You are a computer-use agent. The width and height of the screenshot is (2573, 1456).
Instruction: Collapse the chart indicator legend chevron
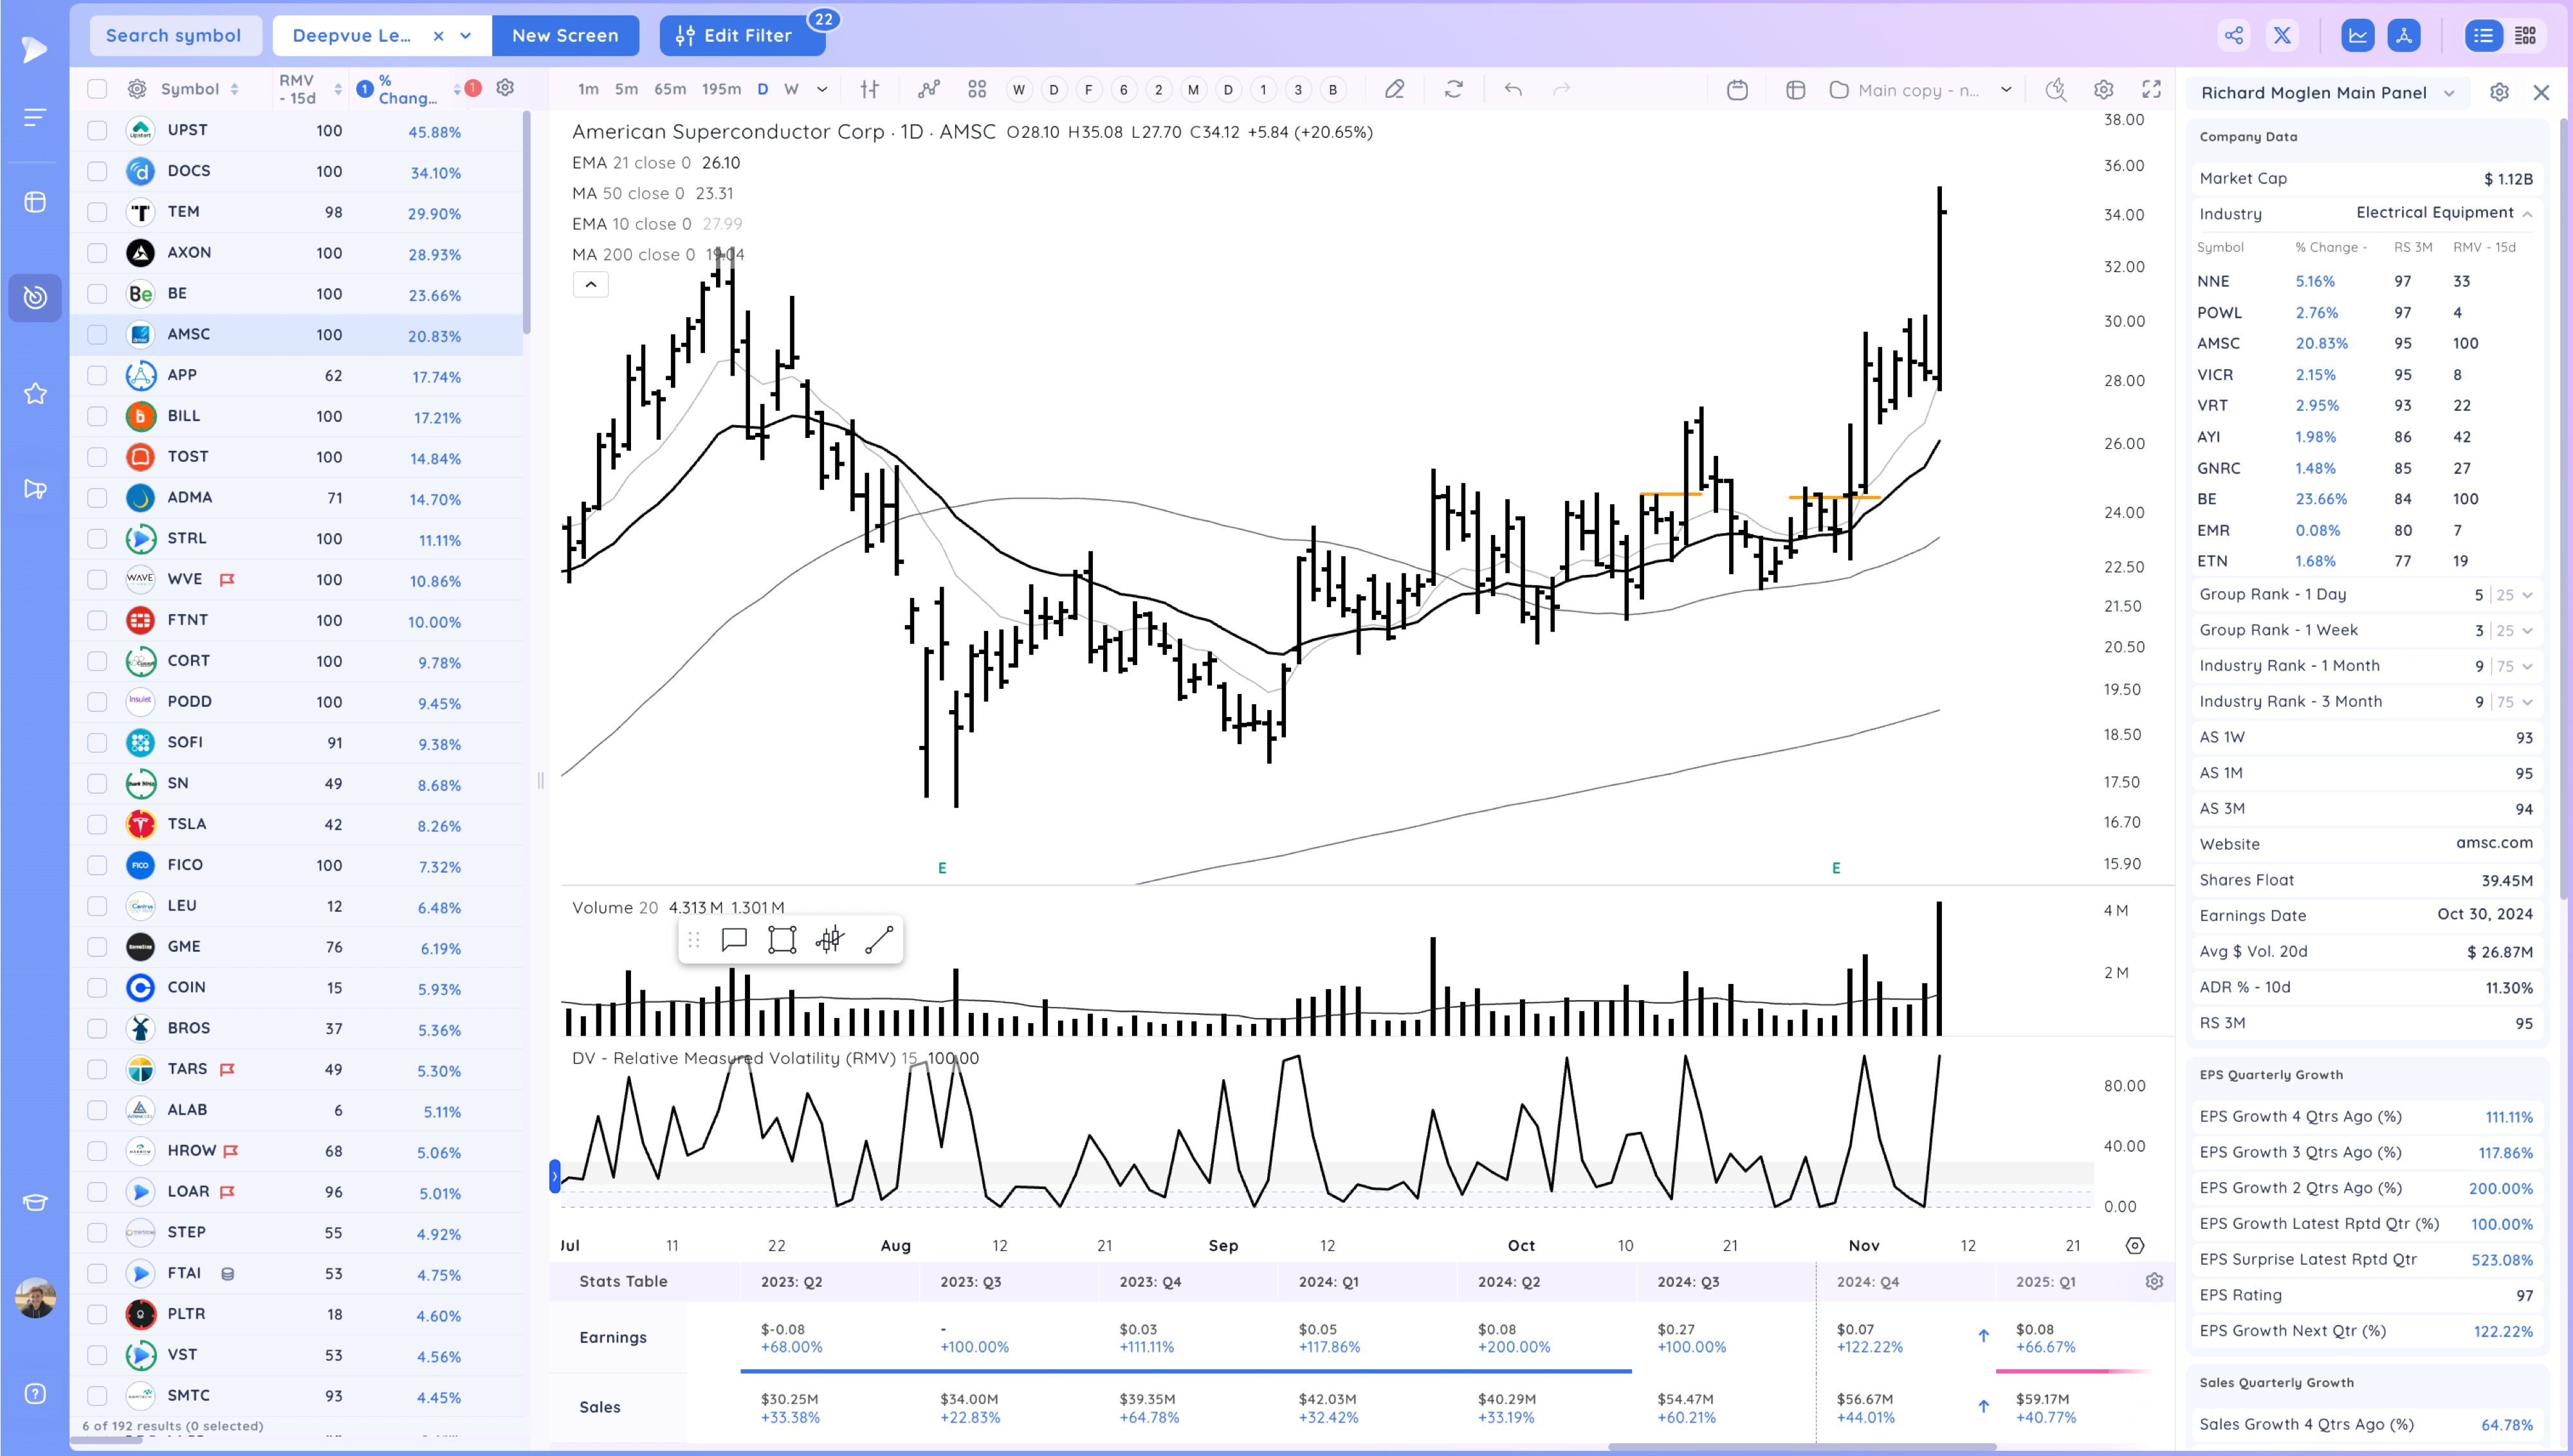tap(591, 285)
